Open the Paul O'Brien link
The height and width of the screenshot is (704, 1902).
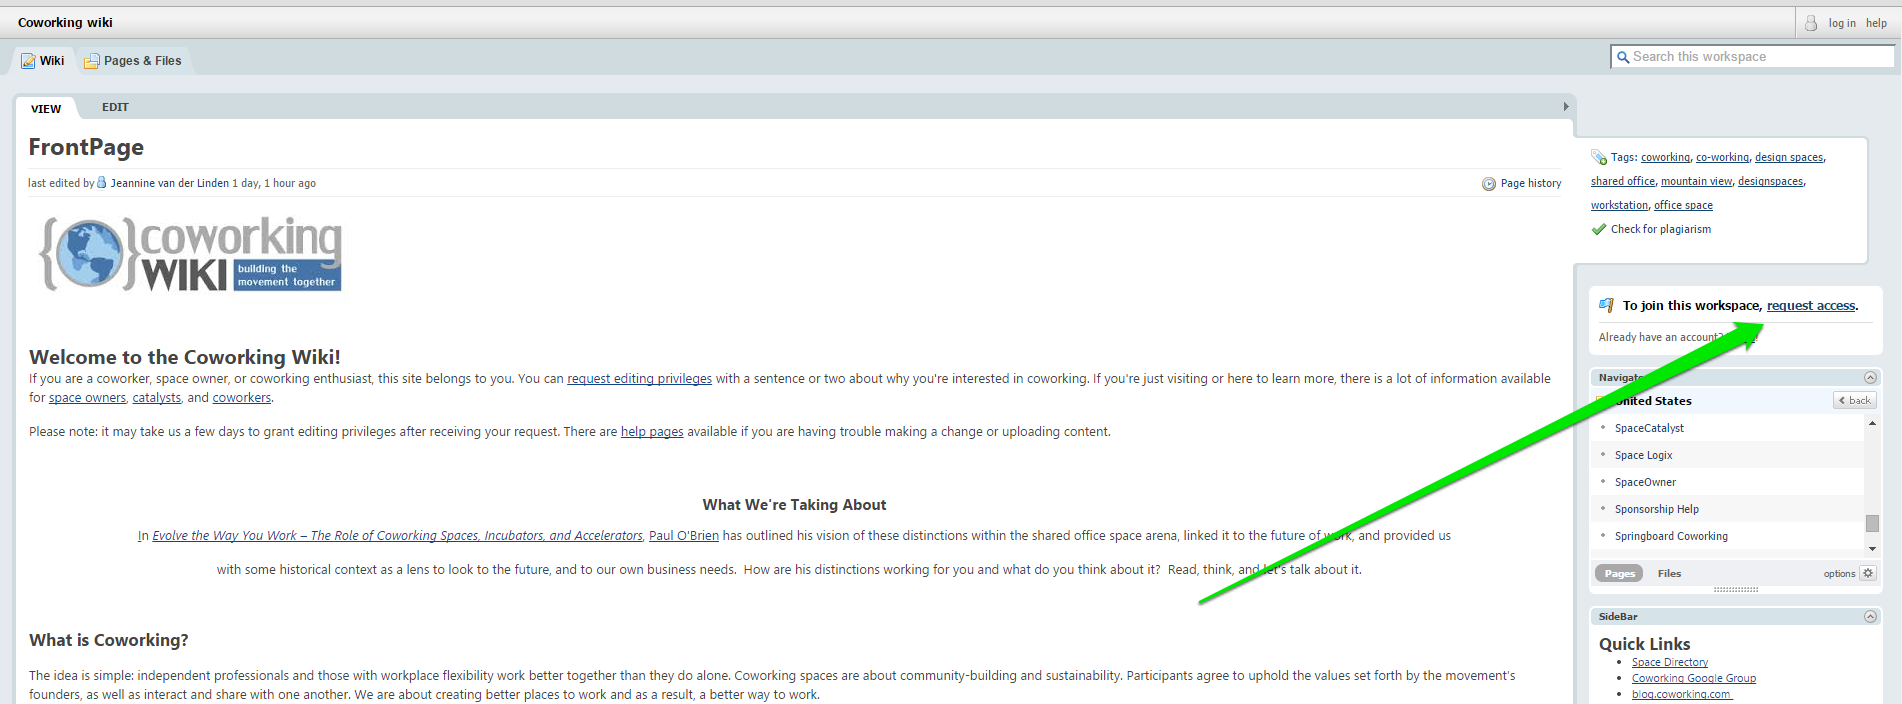pyautogui.click(x=684, y=536)
